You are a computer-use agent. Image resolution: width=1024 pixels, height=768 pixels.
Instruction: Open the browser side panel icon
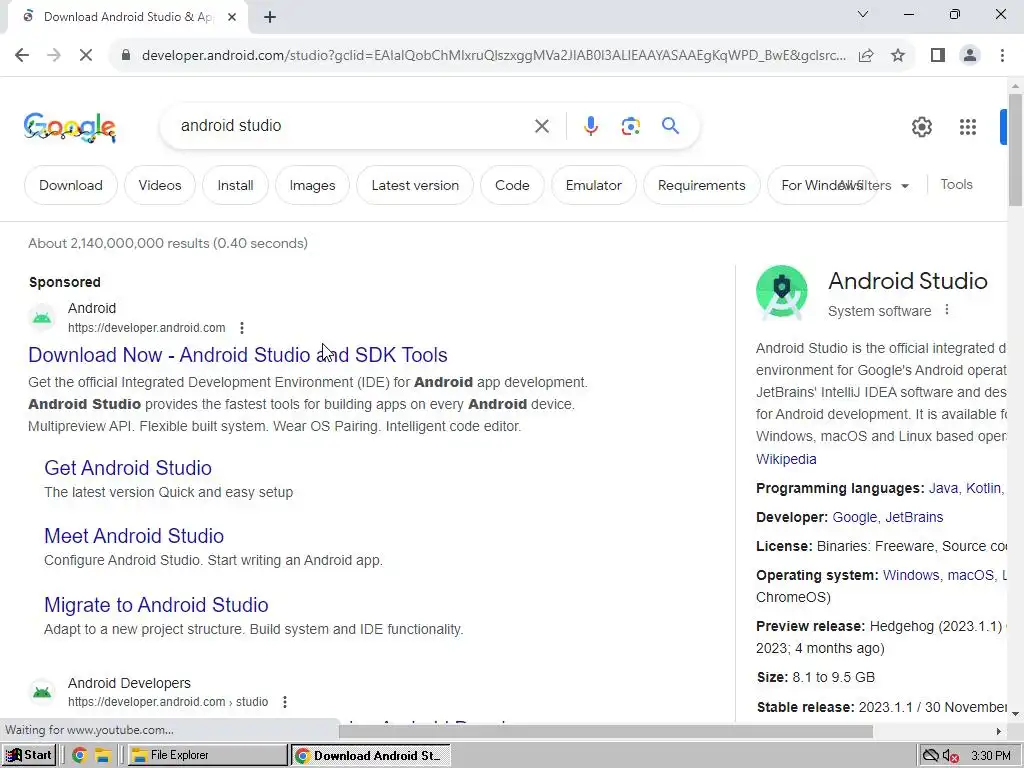tap(938, 56)
